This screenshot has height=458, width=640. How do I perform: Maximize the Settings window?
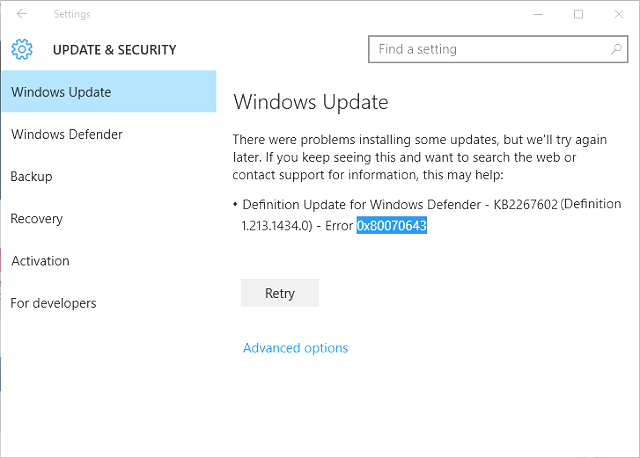pyautogui.click(x=578, y=14)
